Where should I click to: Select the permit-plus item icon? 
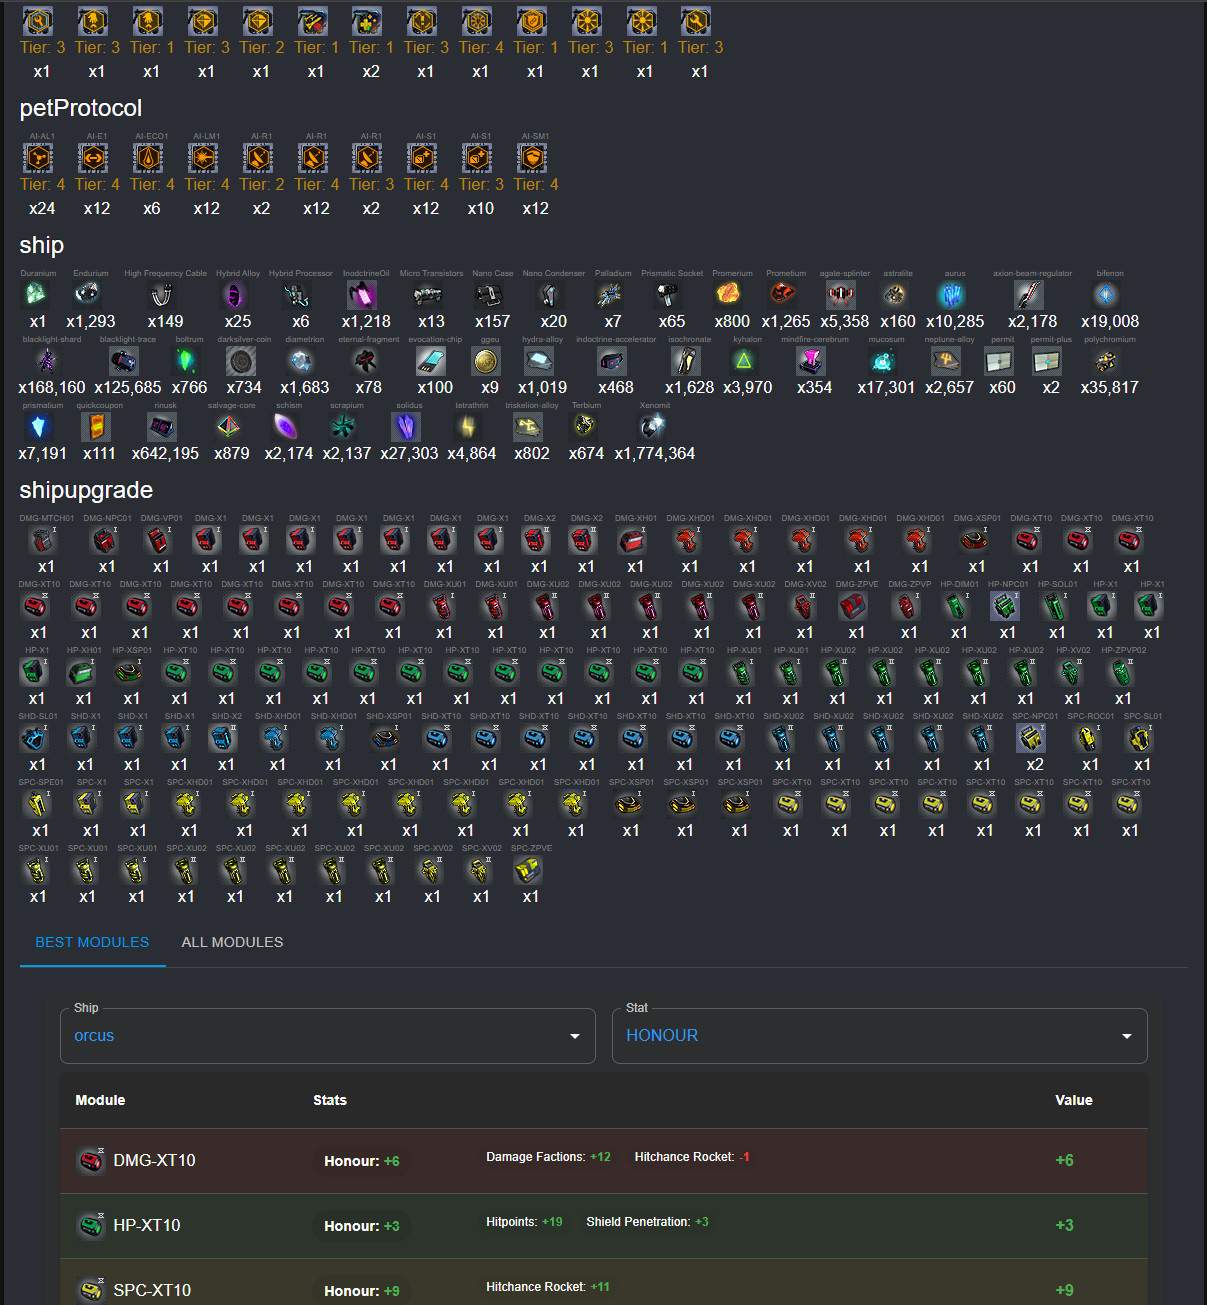point(1048,360)
